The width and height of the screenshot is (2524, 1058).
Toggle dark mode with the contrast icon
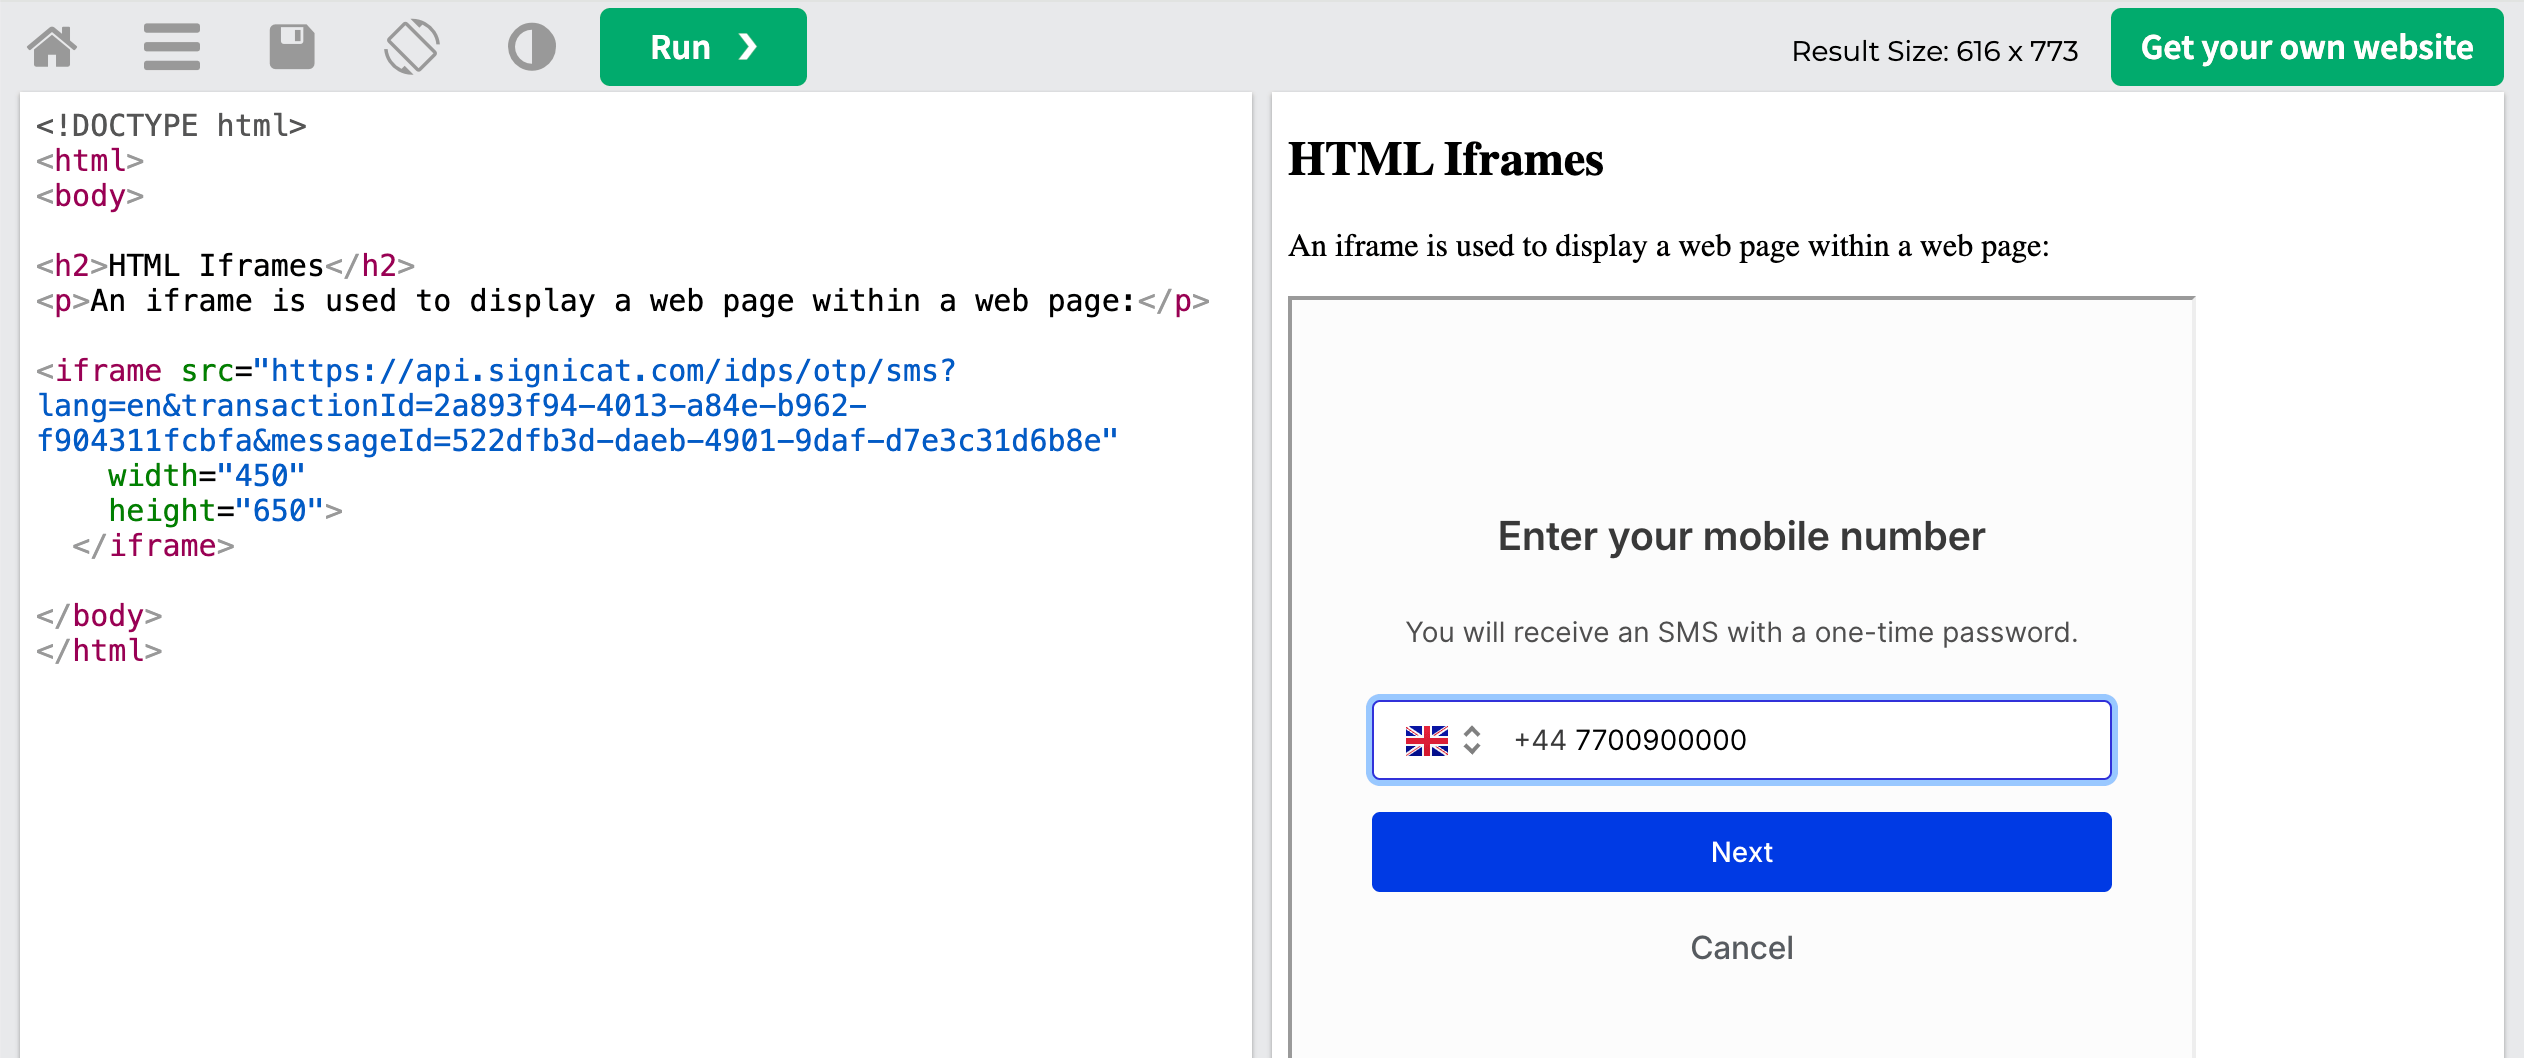531,46
